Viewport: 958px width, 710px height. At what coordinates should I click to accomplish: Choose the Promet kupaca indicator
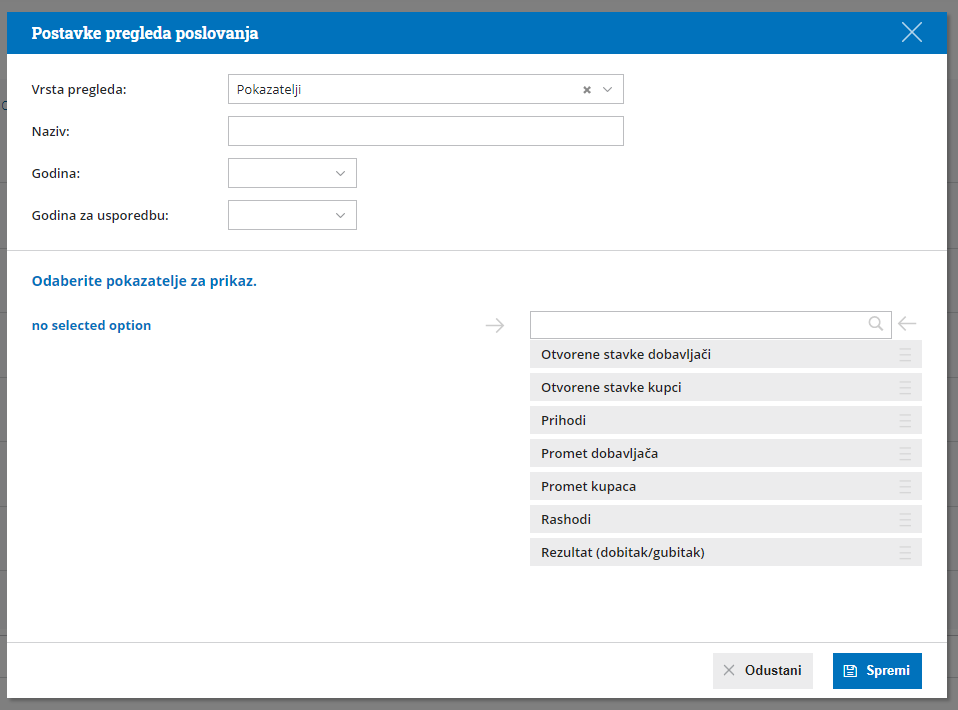589,487
